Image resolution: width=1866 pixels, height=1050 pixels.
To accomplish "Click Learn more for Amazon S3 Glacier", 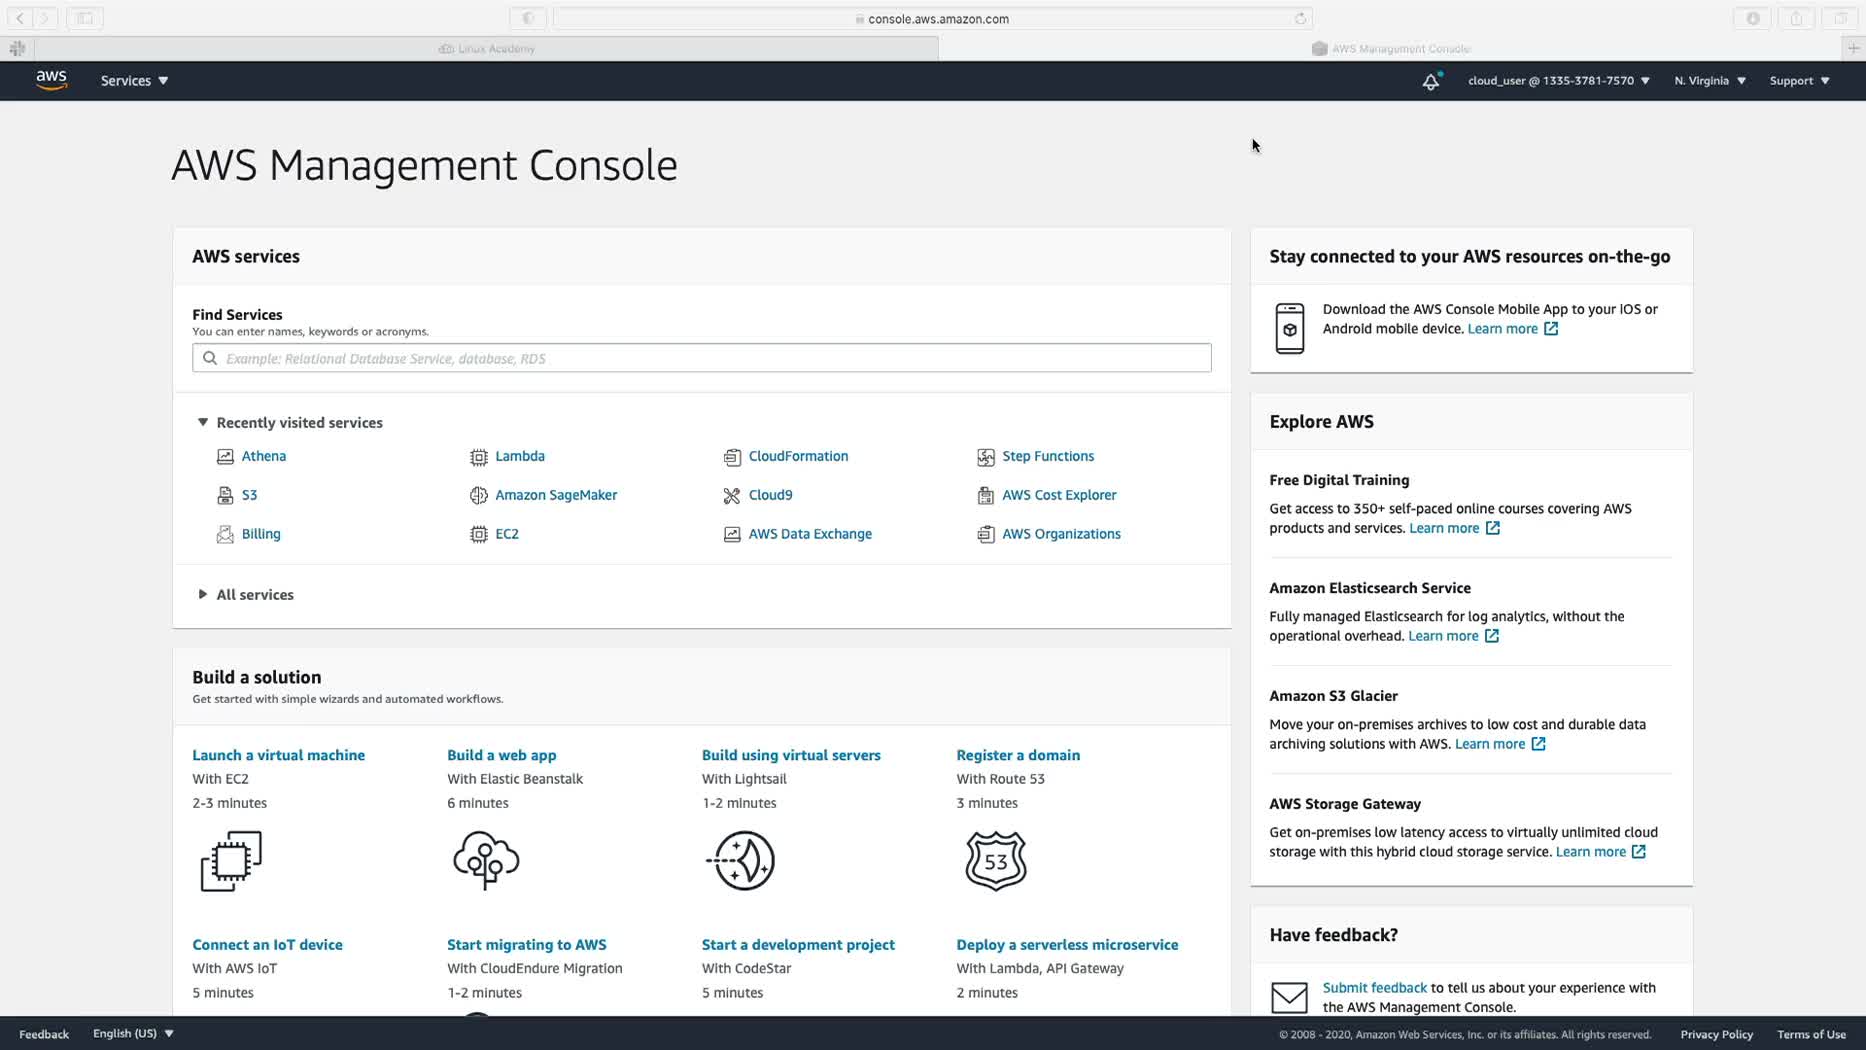I will [x=1500, y=744].
